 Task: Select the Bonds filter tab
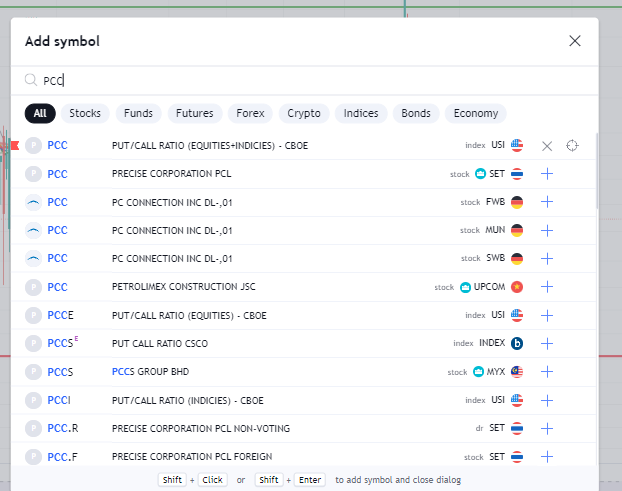[416, 113]
